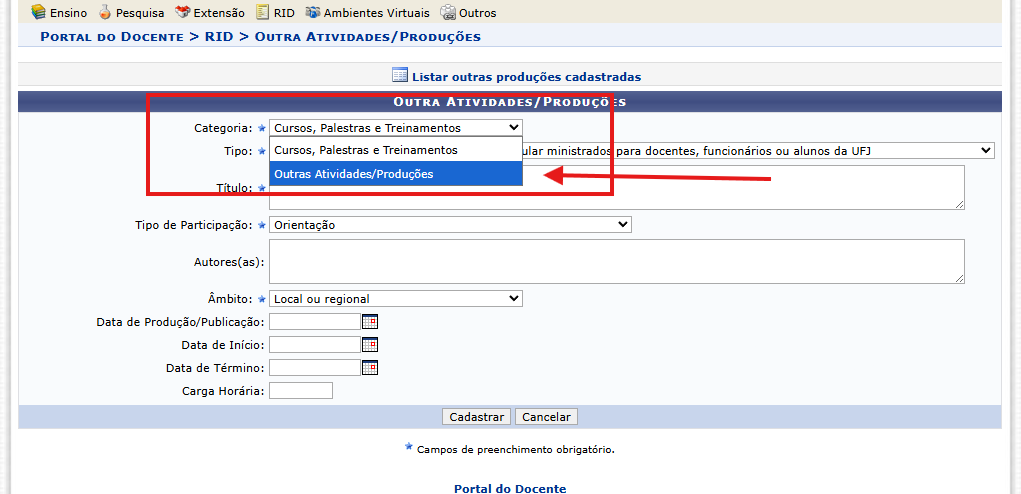Click the Data de Produção/Publicação field
This screenshot has height=494, width=1021.
pyautogui.click(x=315, y=322)
